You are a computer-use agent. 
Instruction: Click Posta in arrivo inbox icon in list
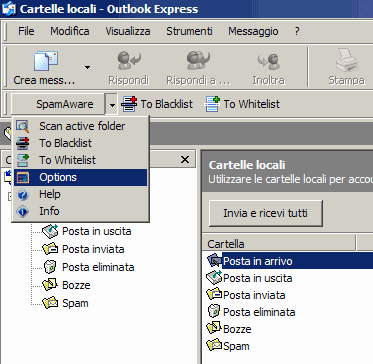[x=214, y=260]
